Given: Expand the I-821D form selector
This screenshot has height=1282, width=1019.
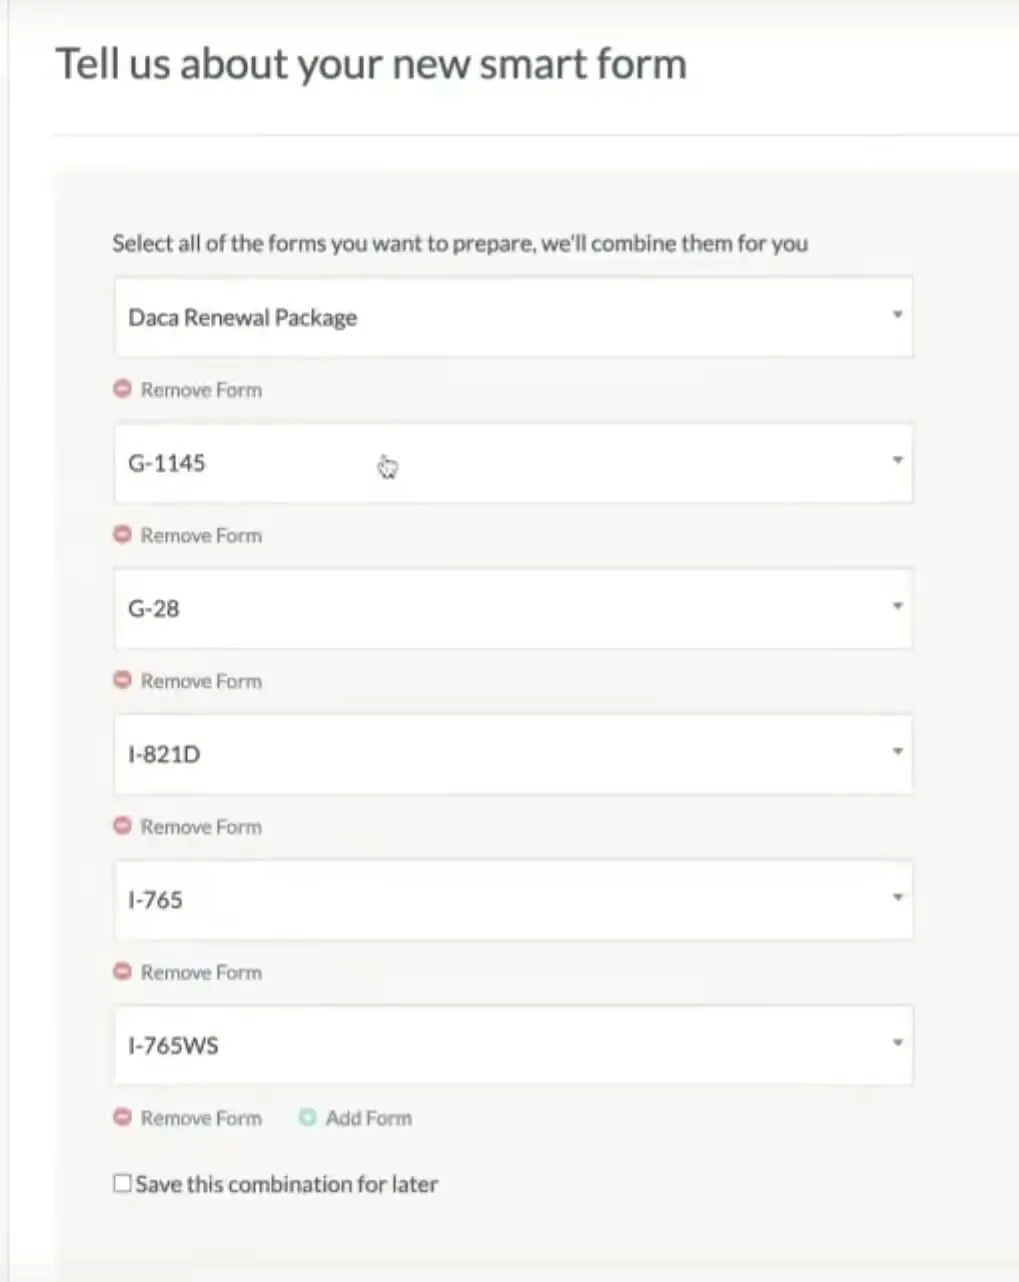Looking at the screenshot, I should point(897,754).
